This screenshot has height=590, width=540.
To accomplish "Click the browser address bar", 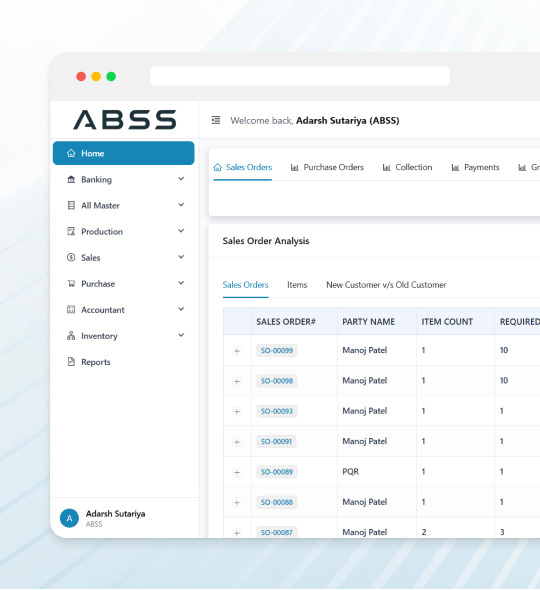I will 300,76.
